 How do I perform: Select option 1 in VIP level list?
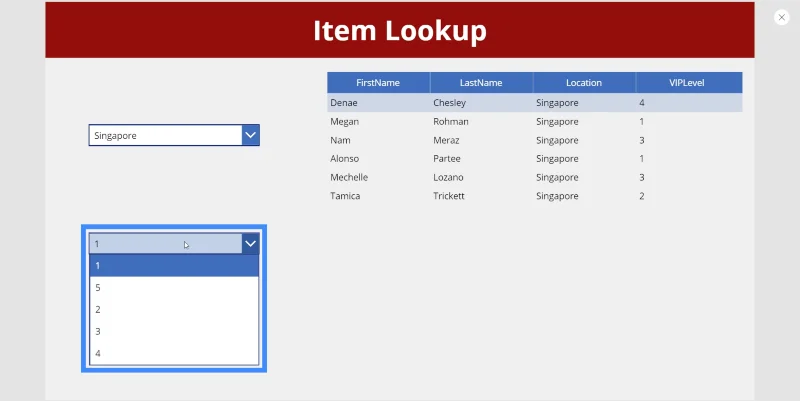tap(174, 265)
